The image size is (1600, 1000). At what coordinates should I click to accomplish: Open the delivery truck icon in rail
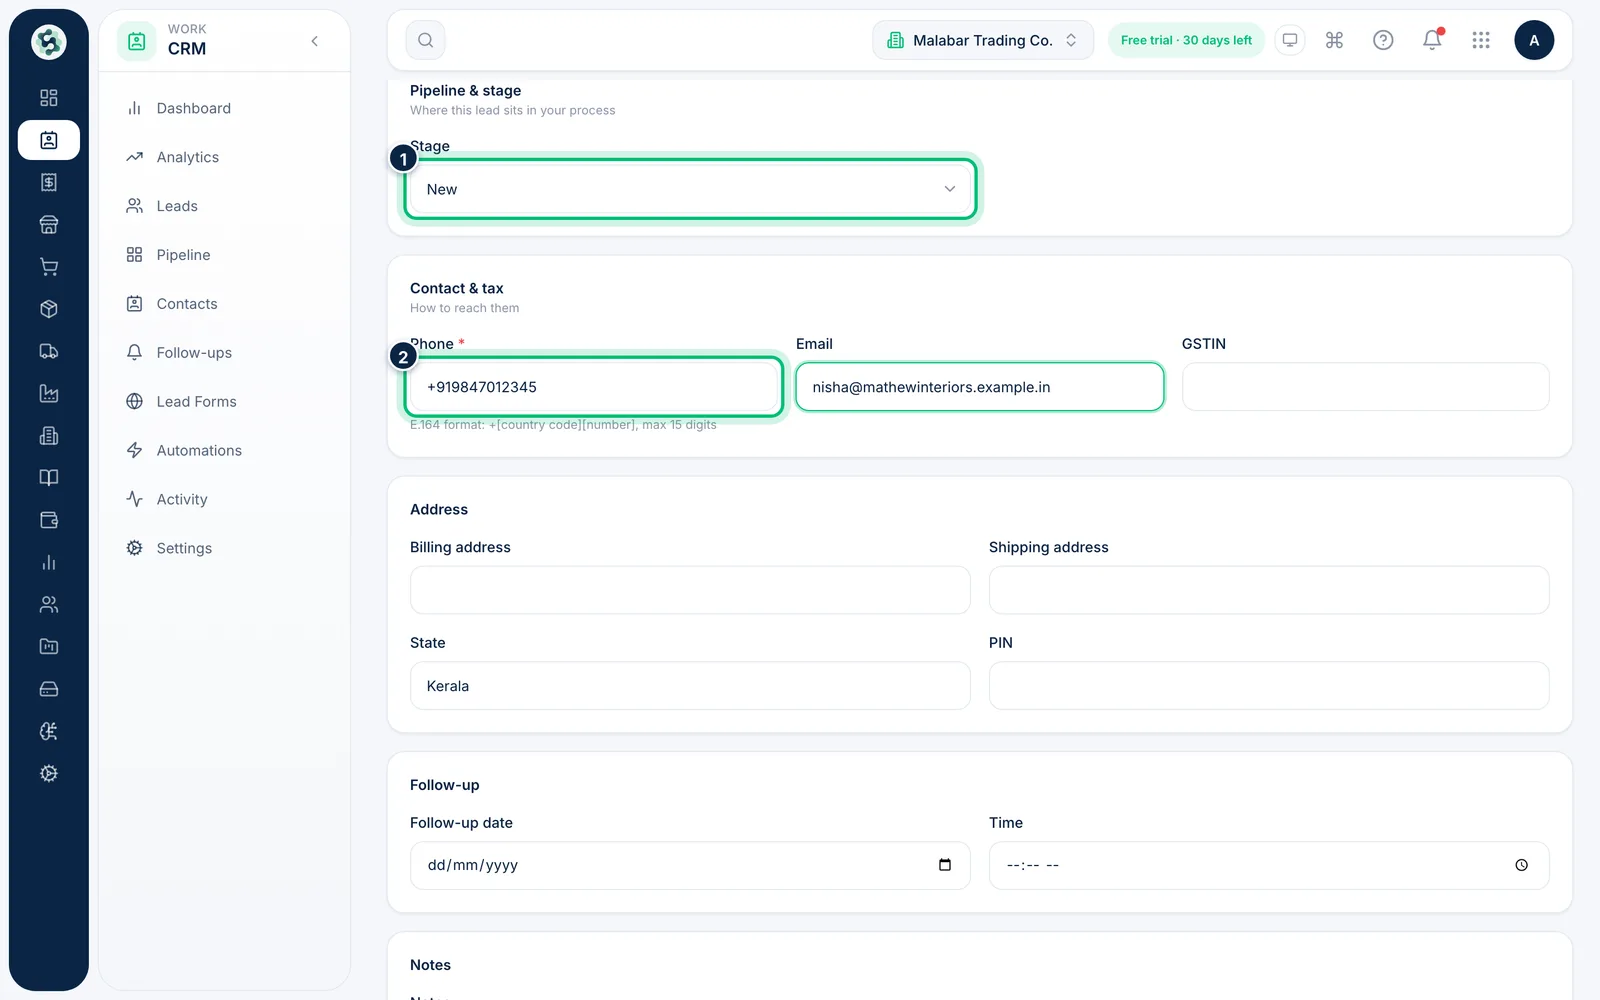(49, 351)
